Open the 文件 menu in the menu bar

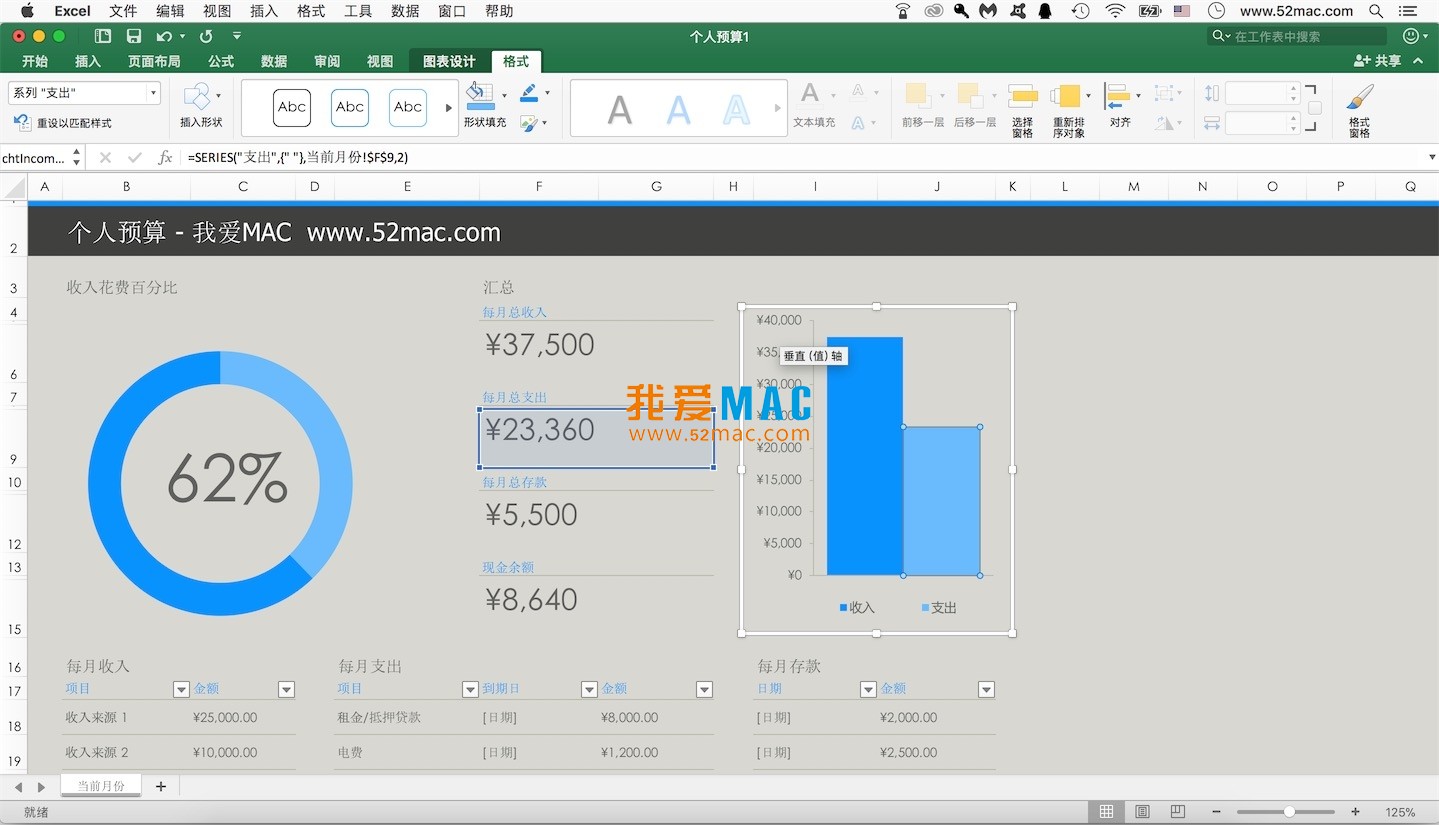[x=123, y=11]
